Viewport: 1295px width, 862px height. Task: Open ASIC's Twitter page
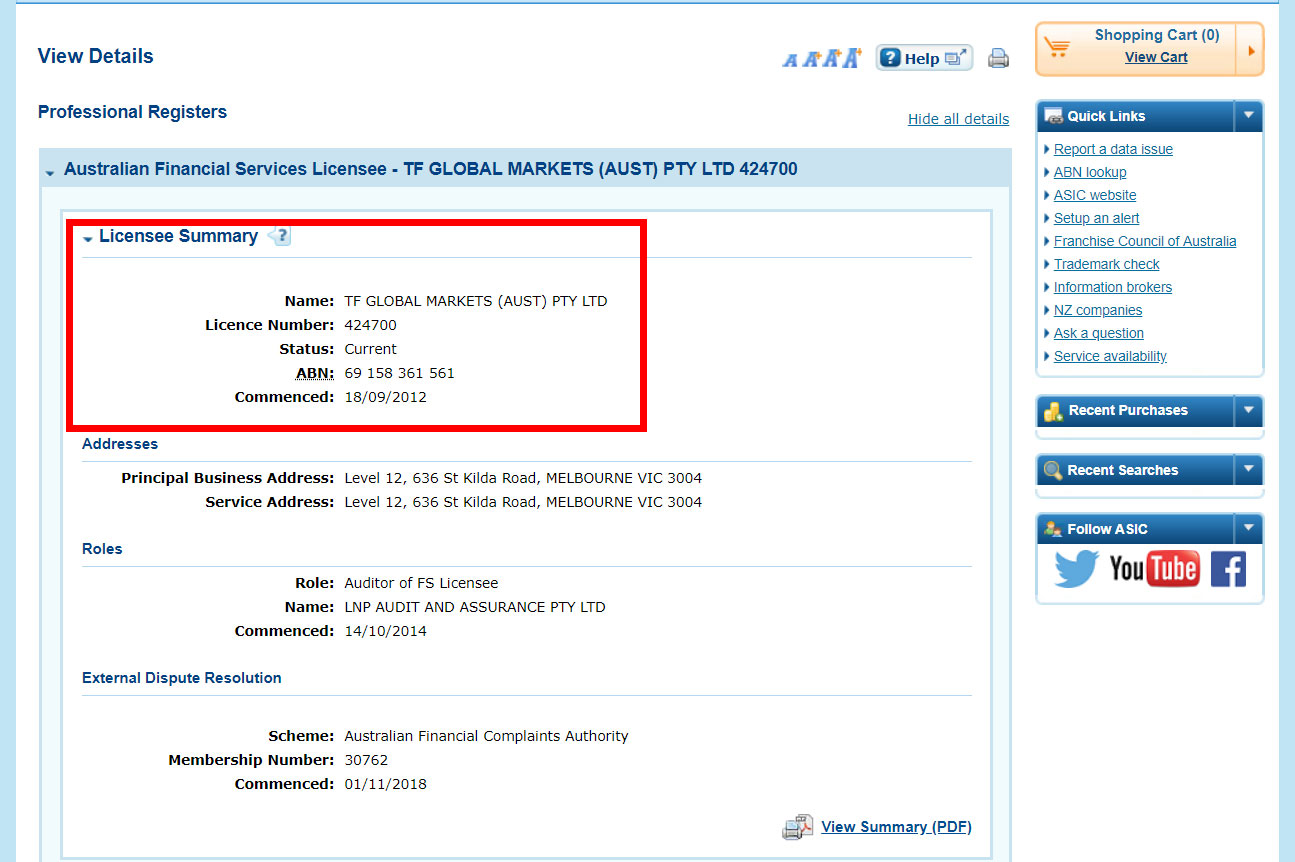point(1076,569)
